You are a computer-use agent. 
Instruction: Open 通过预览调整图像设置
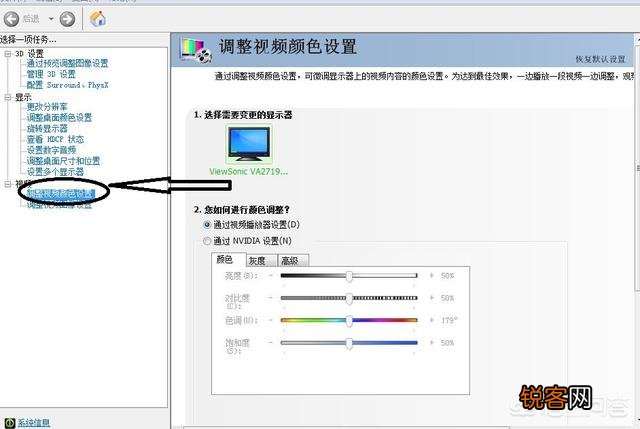tap(67, 63)
